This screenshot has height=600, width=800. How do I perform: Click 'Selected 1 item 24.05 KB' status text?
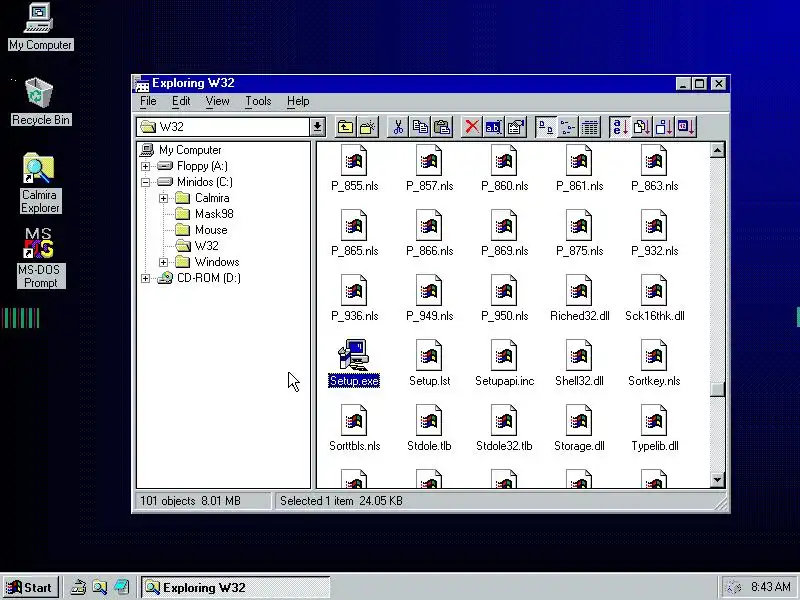[x=341, y=501]
